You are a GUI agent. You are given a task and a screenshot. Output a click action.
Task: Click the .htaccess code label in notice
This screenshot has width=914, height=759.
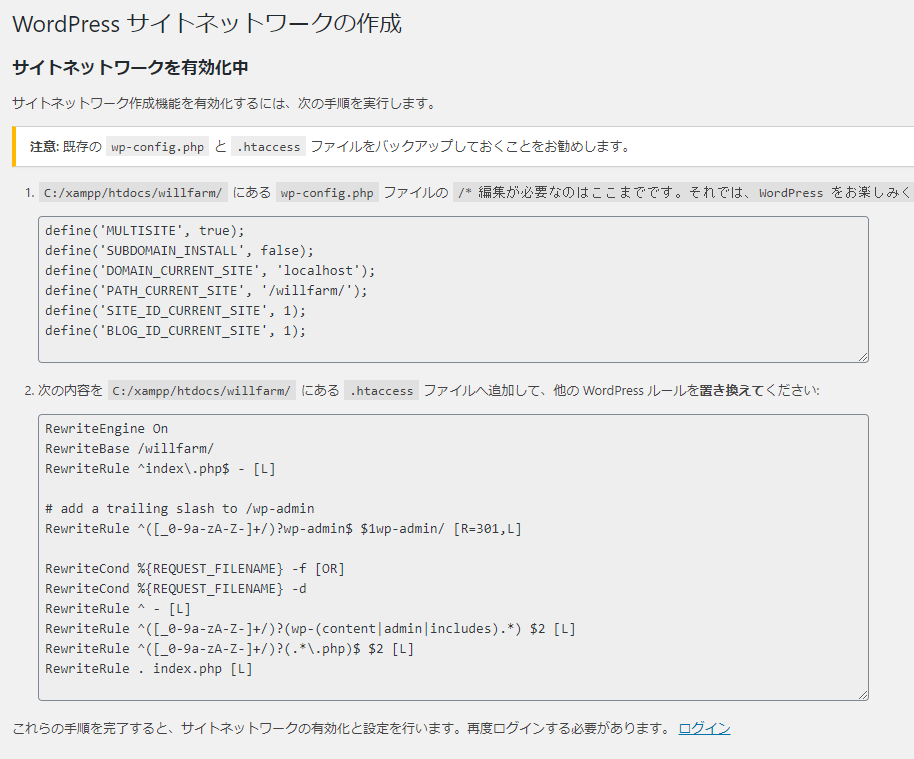pyautogui.click(x=268, y=147)
